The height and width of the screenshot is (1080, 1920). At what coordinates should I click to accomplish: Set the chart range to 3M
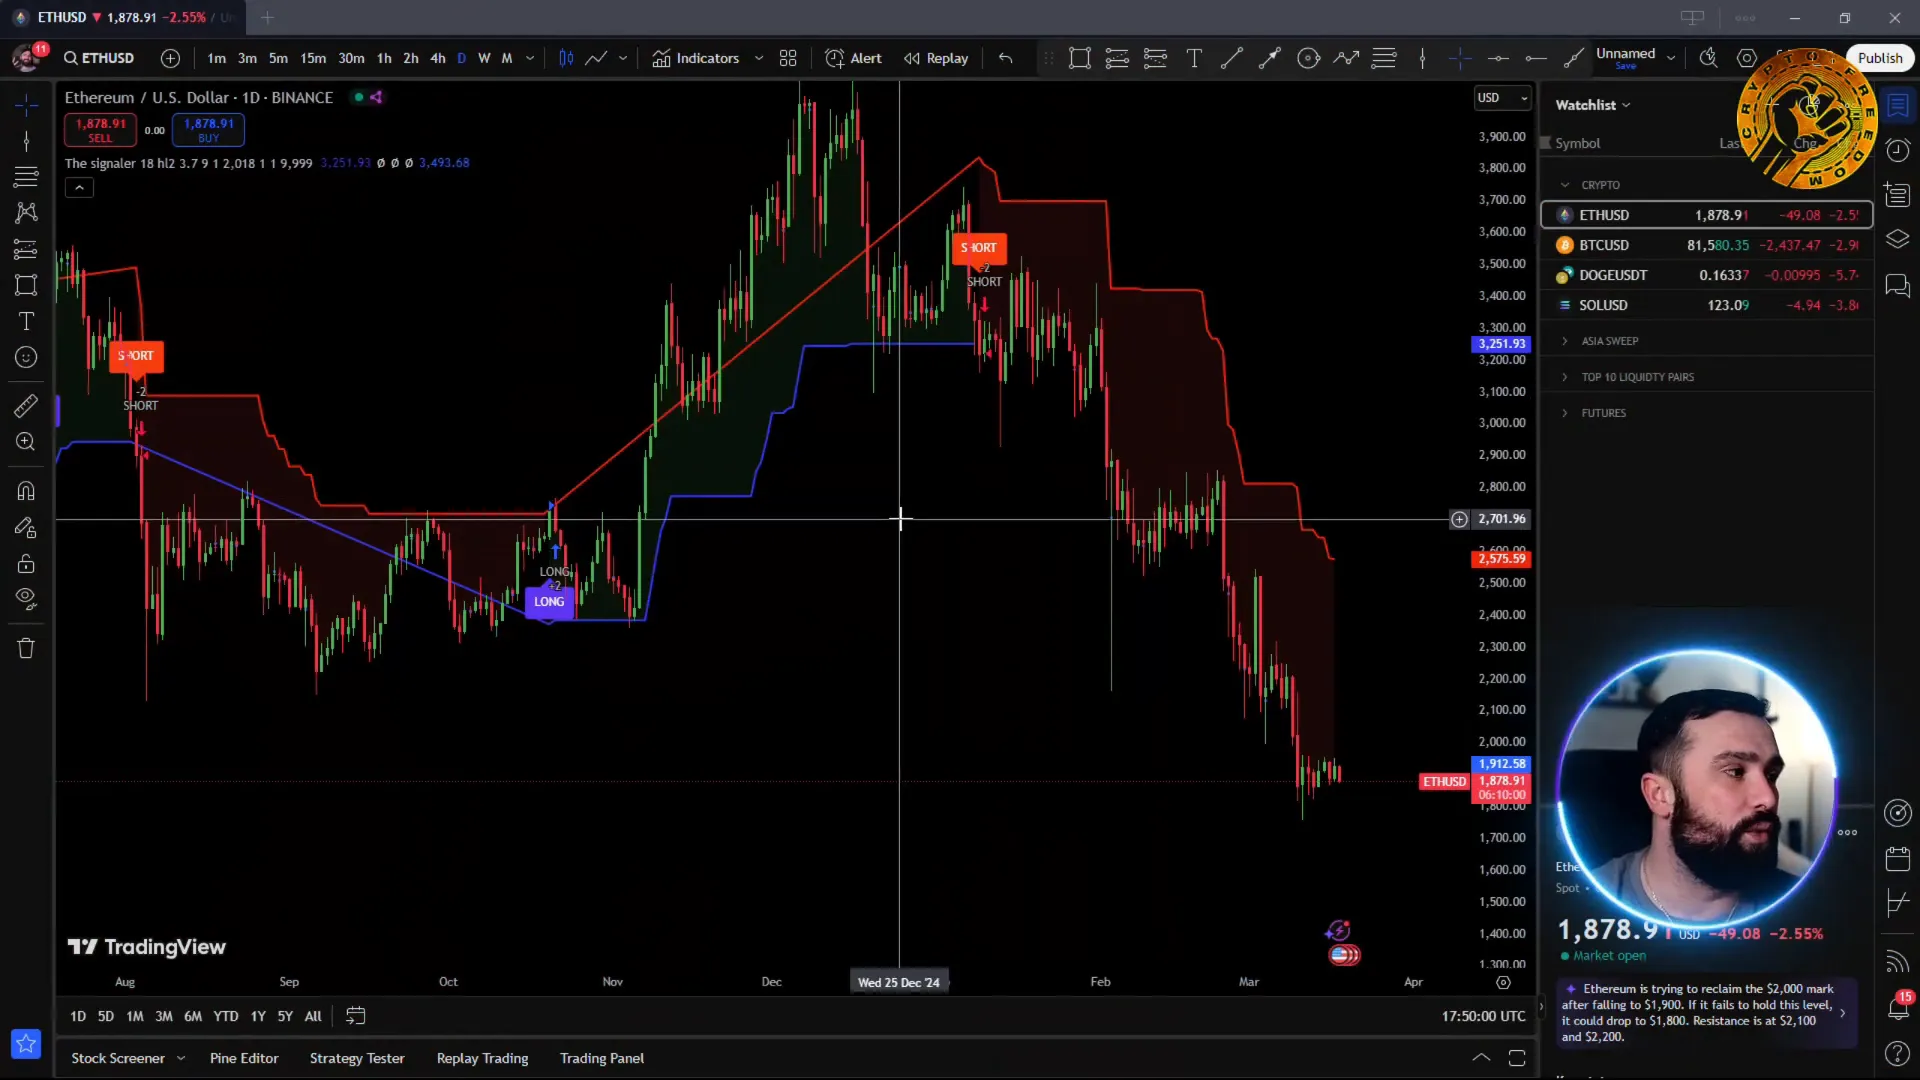click(164, 1016)
